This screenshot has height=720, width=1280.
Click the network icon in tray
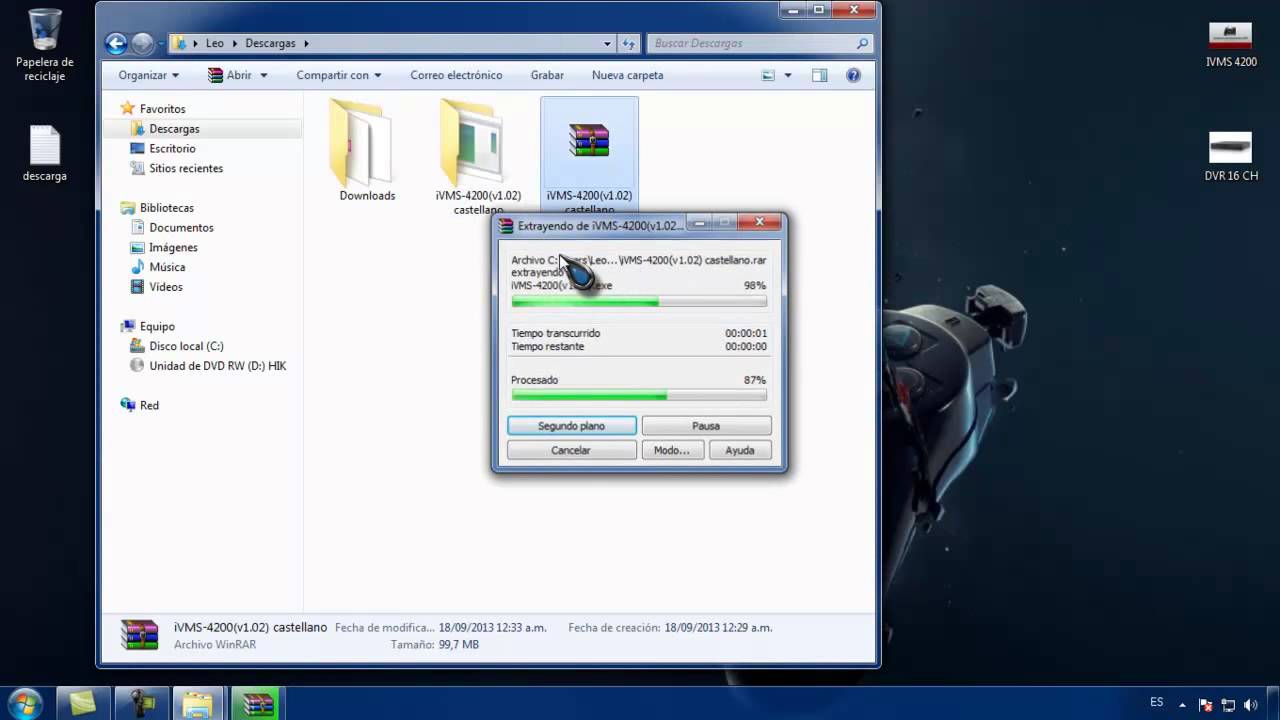pos(1228,704)
